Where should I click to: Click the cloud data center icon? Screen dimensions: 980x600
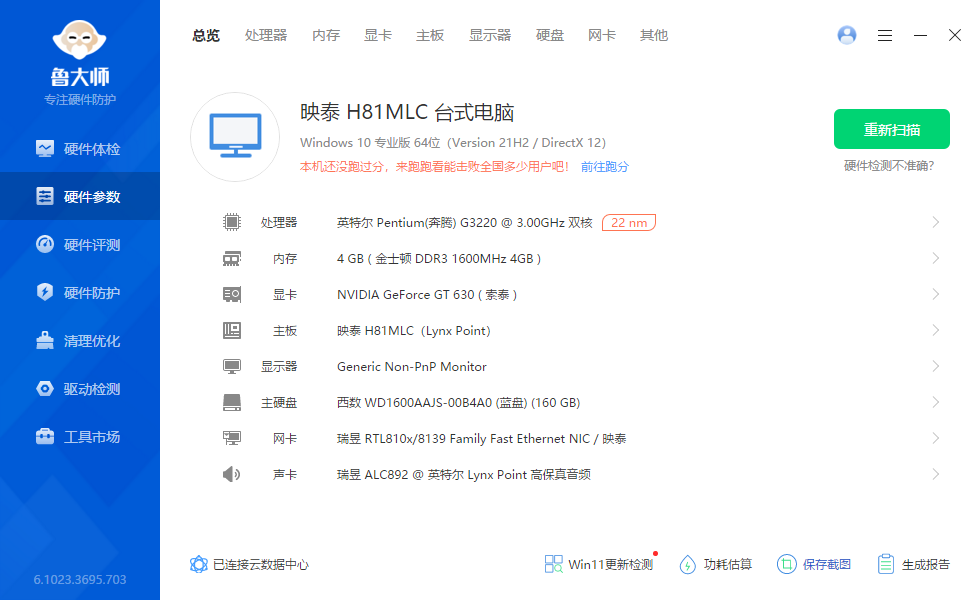tap(198, 564)
